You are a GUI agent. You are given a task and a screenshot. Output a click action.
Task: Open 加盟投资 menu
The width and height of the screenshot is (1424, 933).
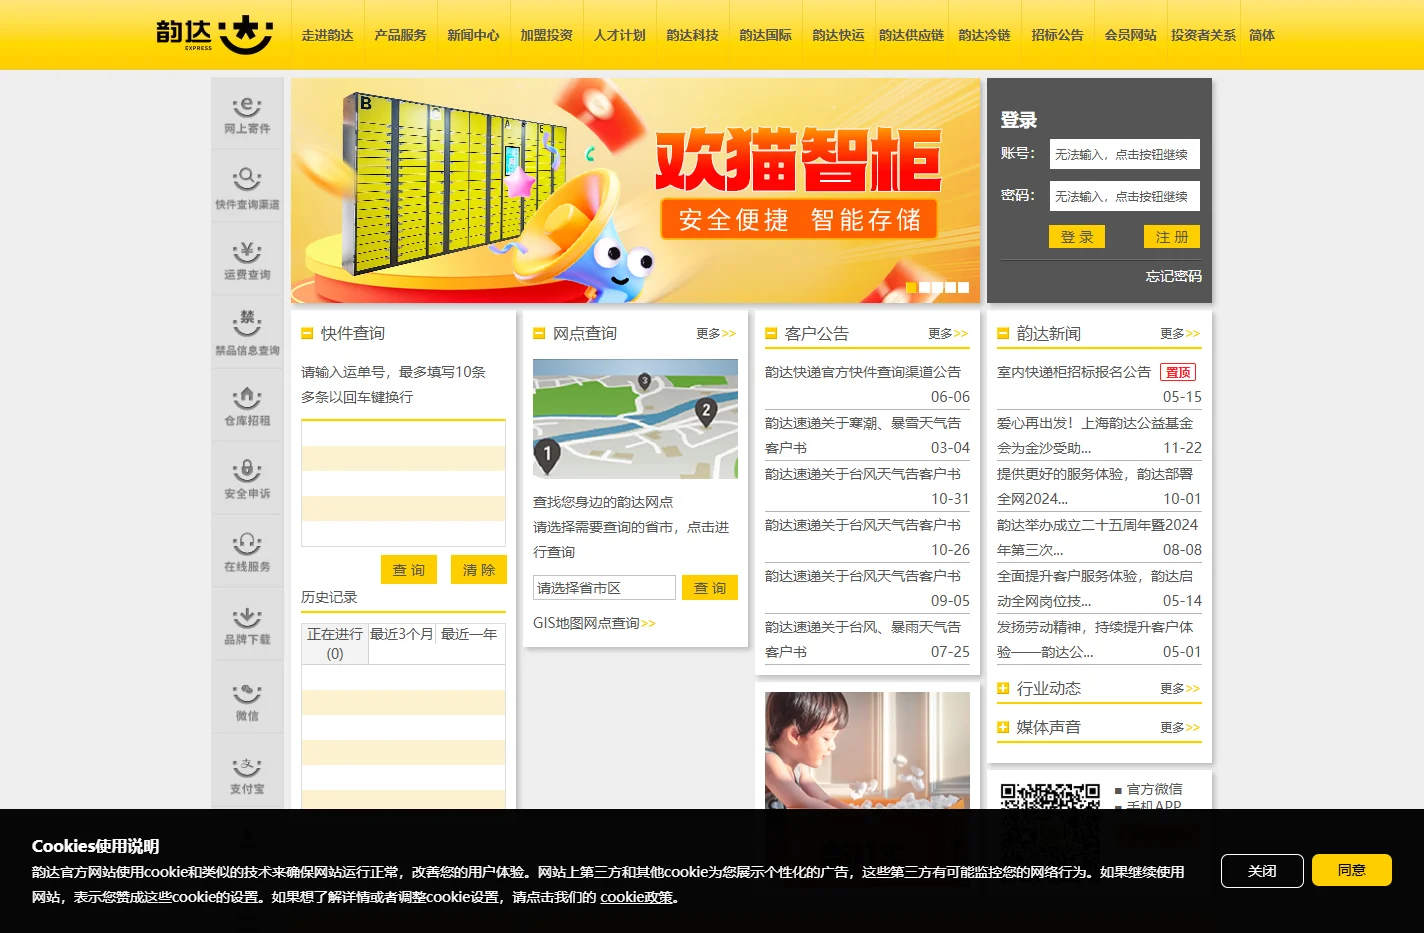pos(547,35)
